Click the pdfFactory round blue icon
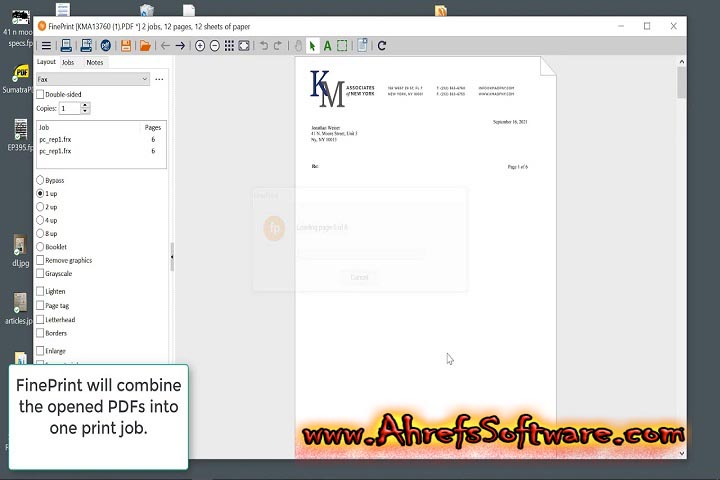The image size is (720, 480). (x=106, y=45)
